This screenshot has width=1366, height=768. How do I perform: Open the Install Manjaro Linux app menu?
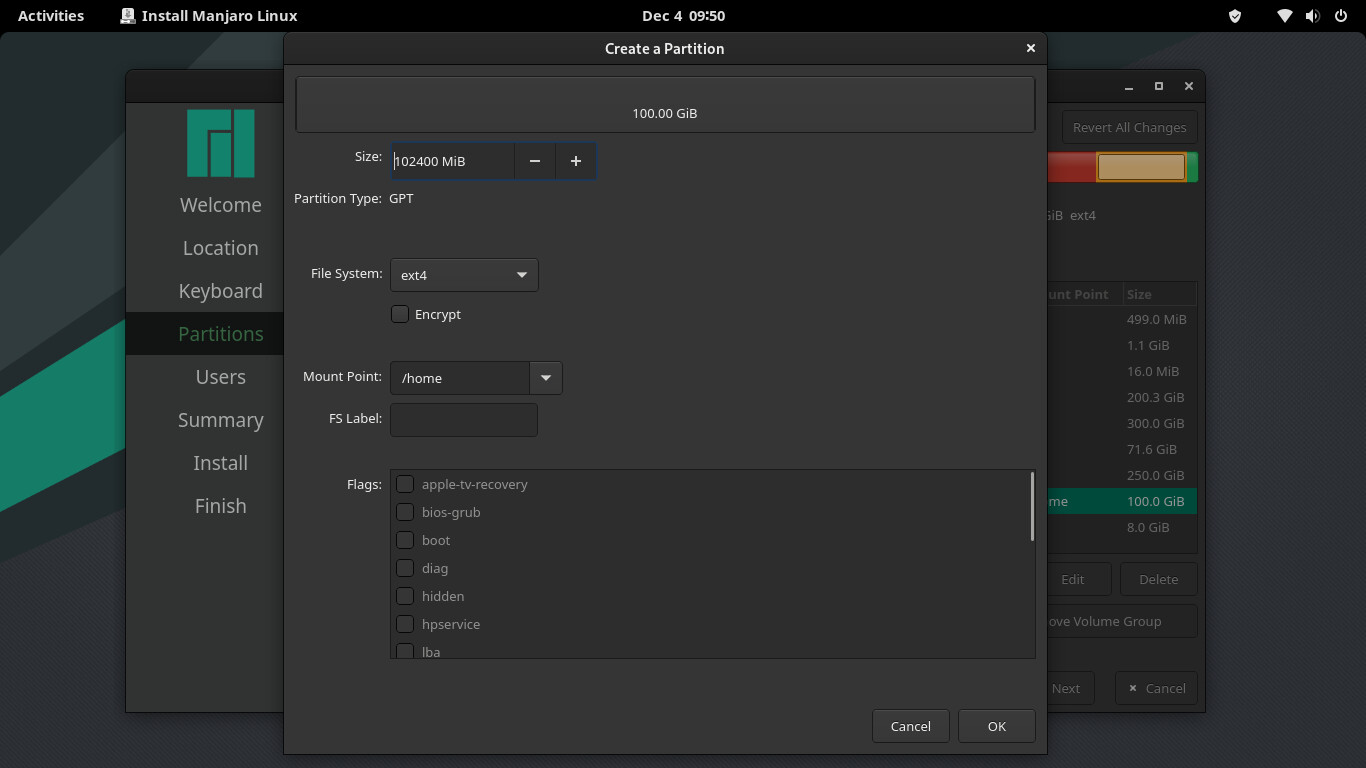click(x=209, y=16)
